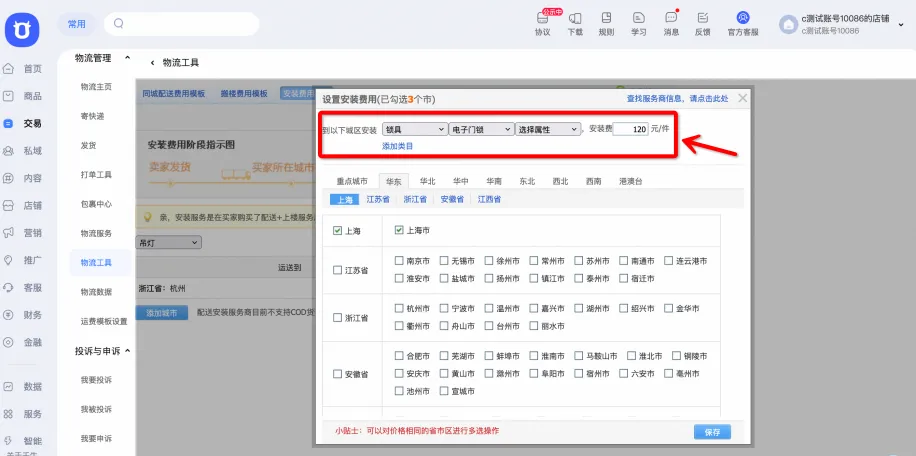Open 私域 in the sidebar
Image resolution: width=916 pixels, height=456 pixels.
[x=23, y=151]
